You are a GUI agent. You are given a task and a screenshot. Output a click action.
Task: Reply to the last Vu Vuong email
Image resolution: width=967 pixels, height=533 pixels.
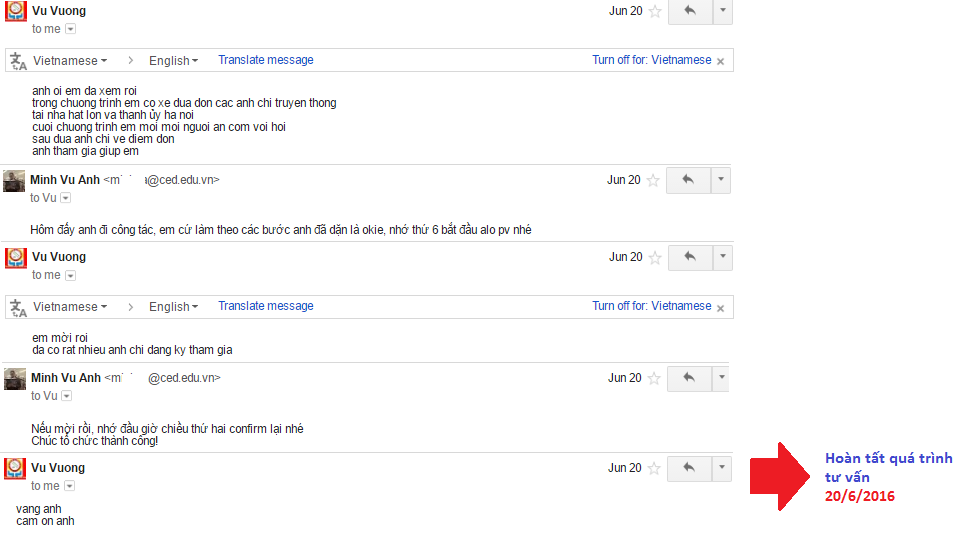click(689, 468)
